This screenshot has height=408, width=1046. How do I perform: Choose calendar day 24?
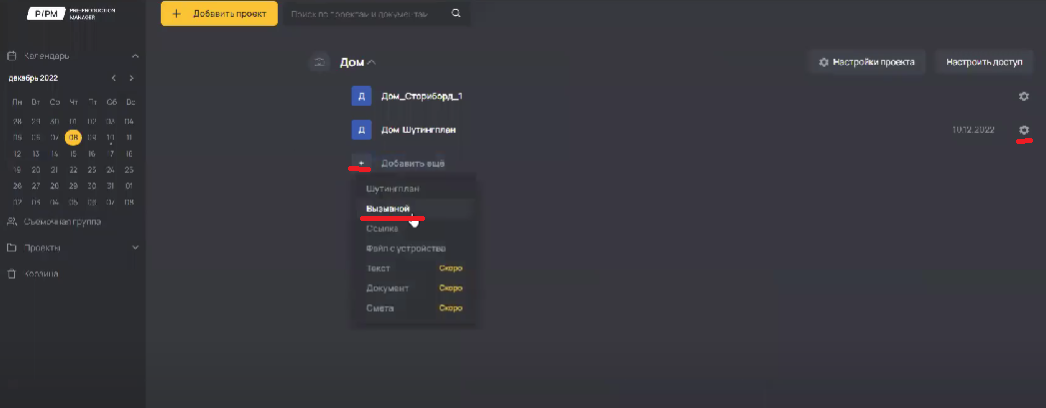click(x=111, y=169)
